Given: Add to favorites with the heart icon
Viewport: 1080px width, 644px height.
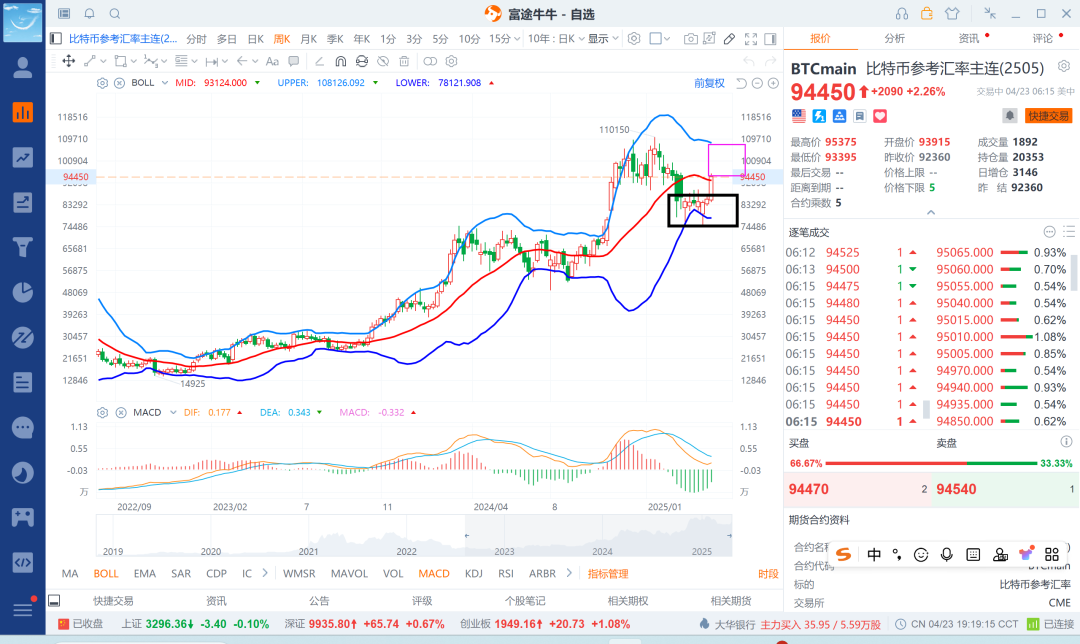Looking at the screenshot, I should pos(880,116).
